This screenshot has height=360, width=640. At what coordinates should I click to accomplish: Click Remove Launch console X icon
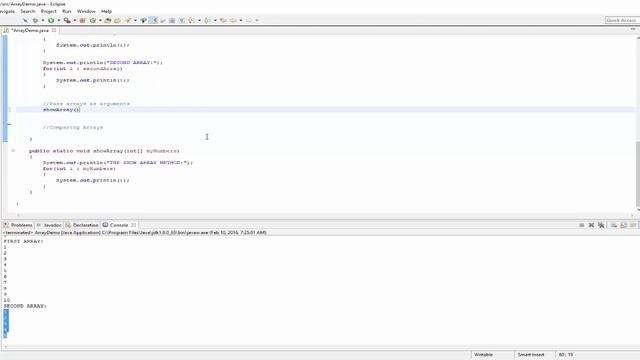pyautogui.click(x=591, y=225)
